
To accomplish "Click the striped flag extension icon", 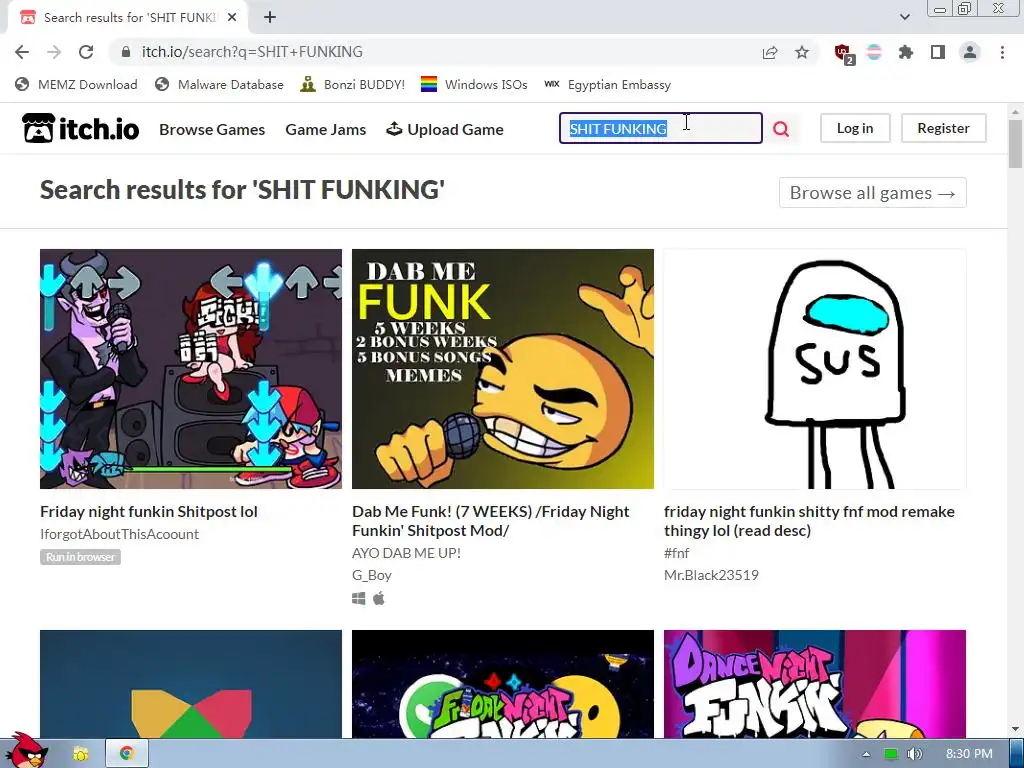I will (874, 52).
